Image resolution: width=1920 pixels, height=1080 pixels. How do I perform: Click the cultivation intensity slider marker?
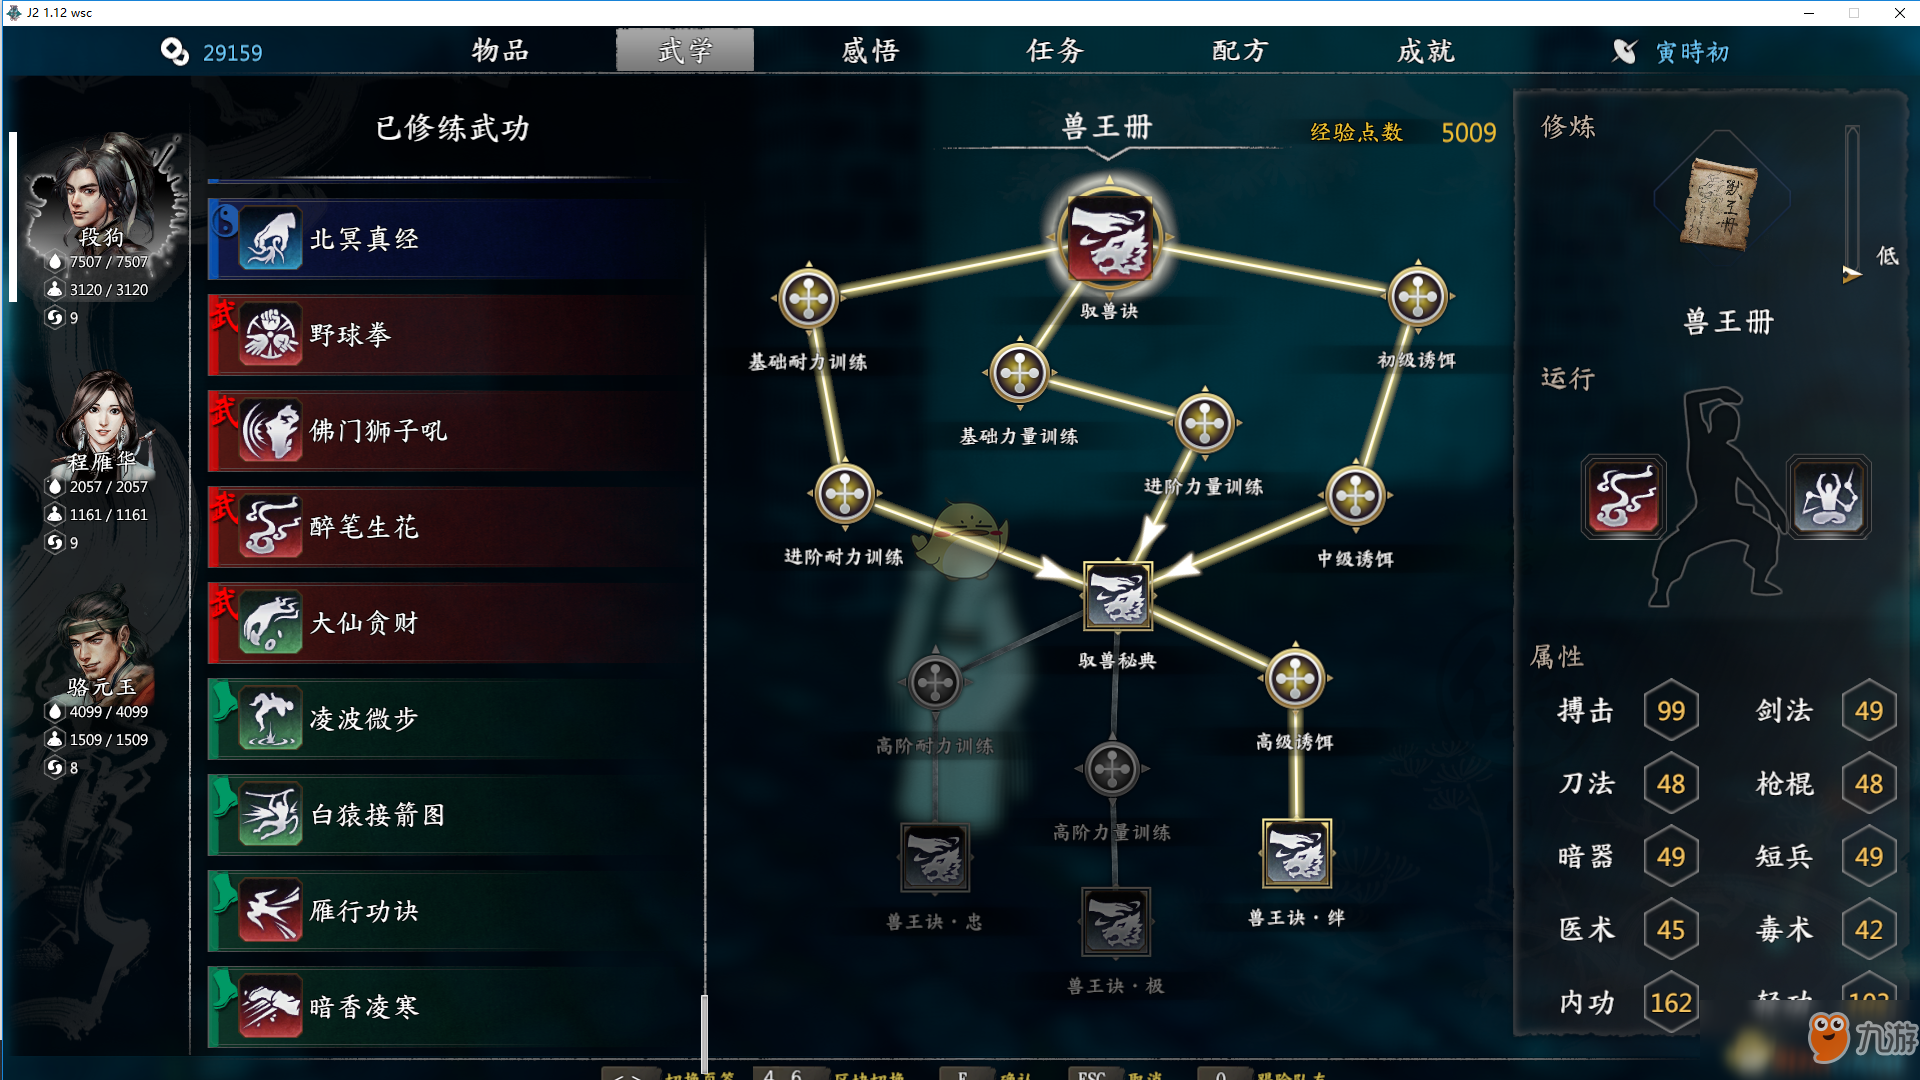1852,273
